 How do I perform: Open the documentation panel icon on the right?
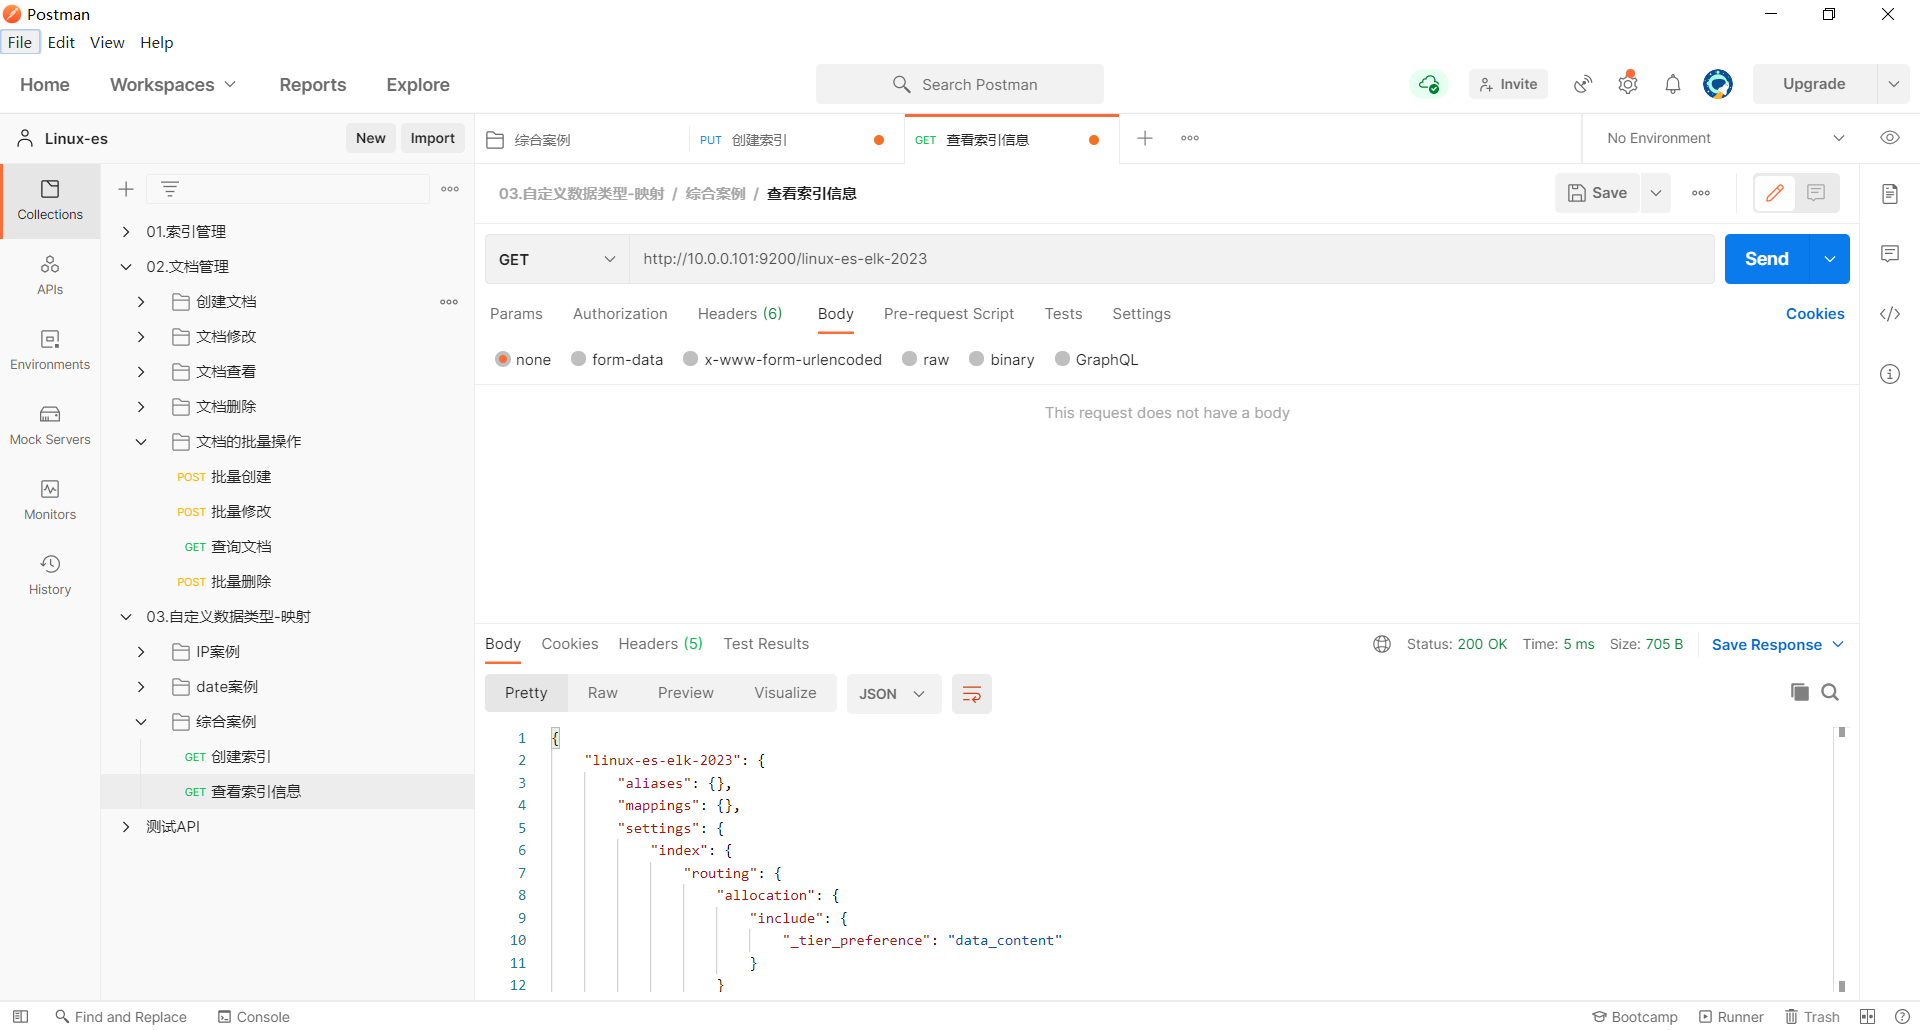pyautogui.click(x=1890, y=193)
